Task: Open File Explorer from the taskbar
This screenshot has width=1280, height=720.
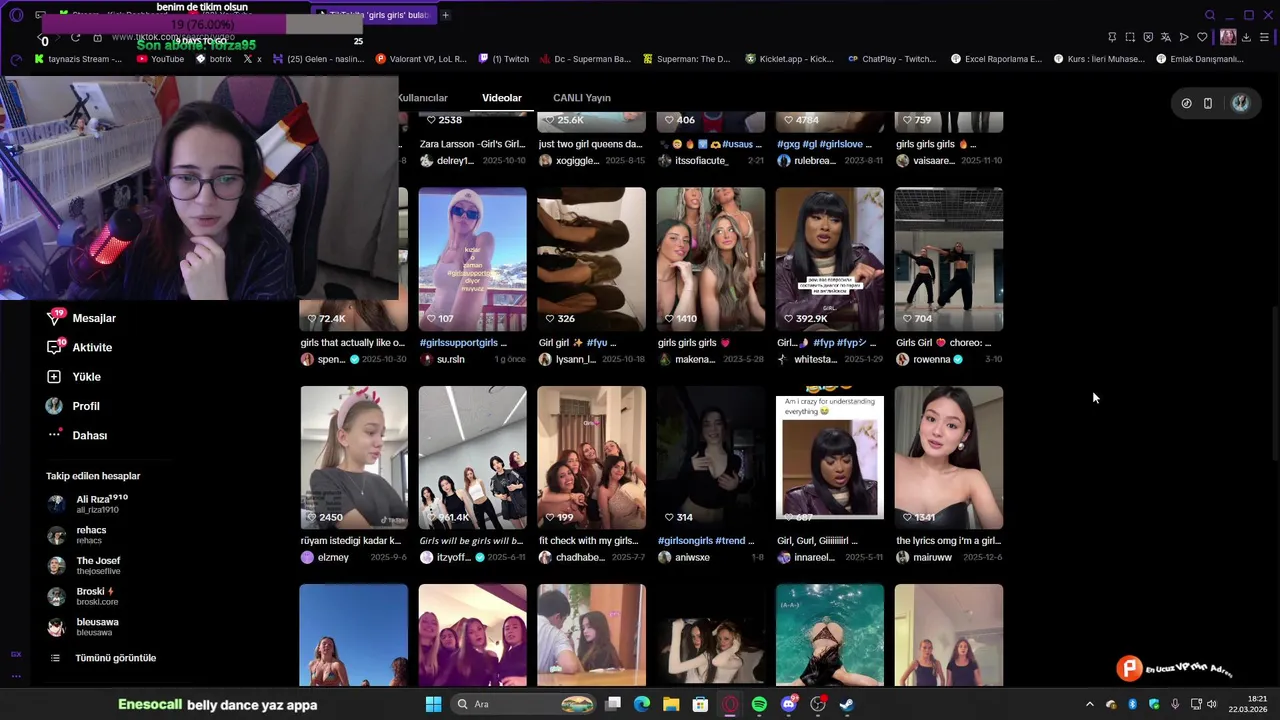Action: [671, 704]
